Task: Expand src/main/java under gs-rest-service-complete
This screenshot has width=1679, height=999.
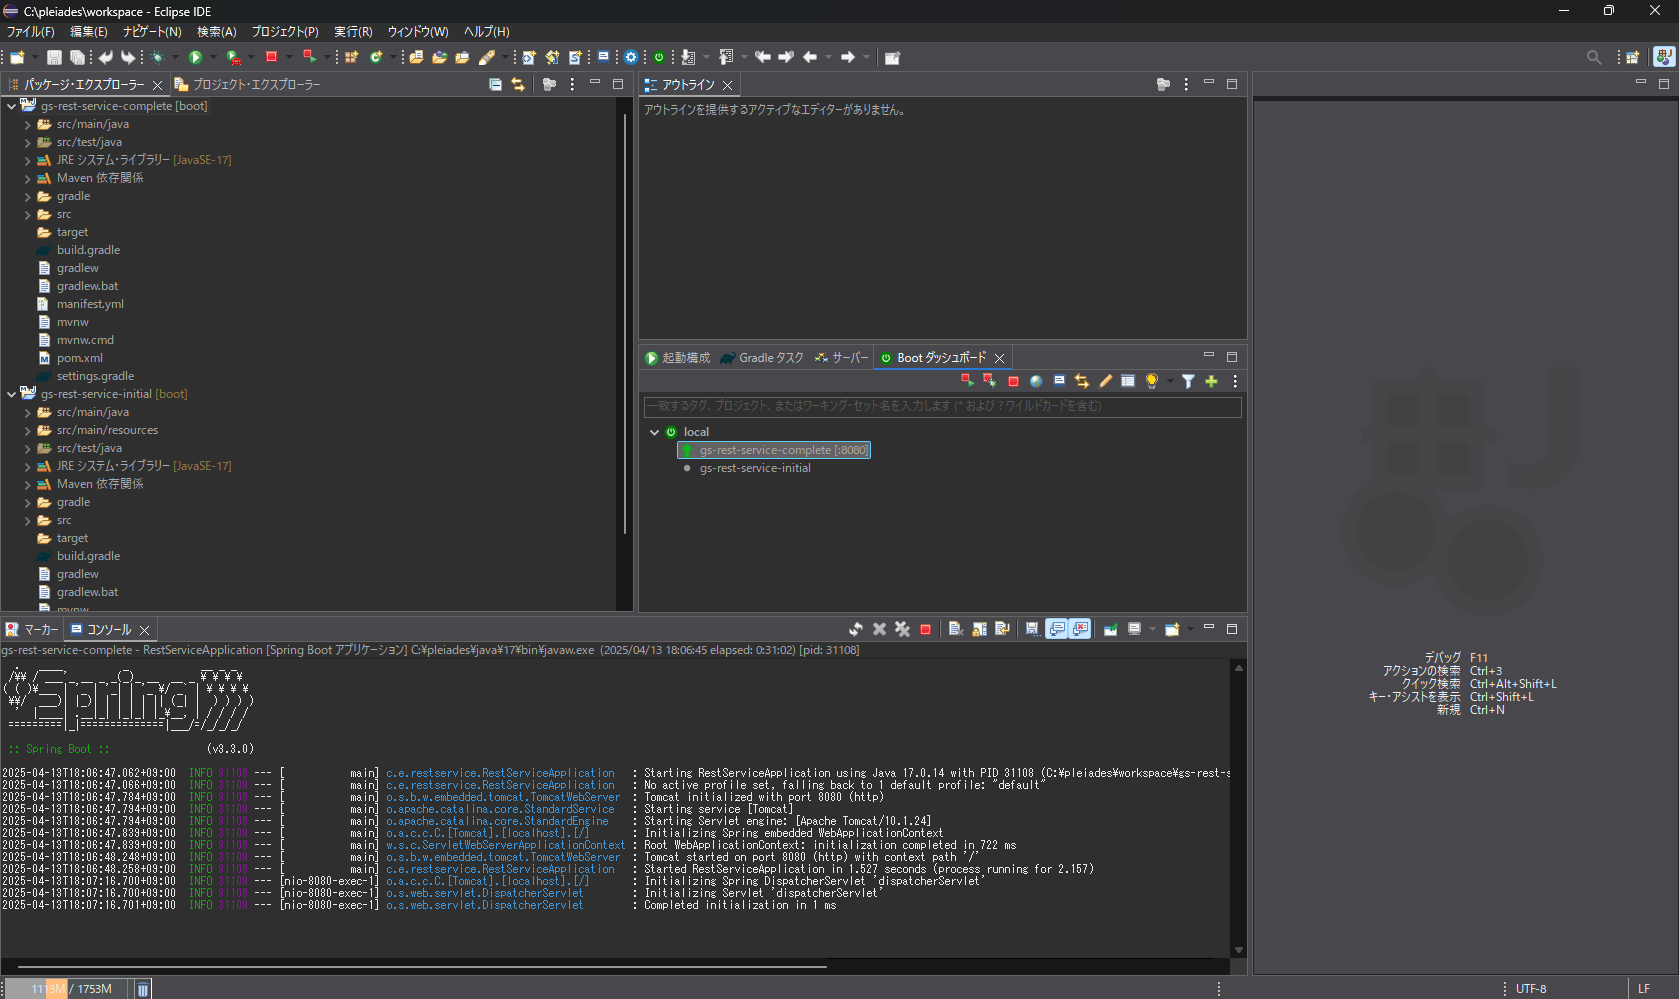Action: click(27, 125)
